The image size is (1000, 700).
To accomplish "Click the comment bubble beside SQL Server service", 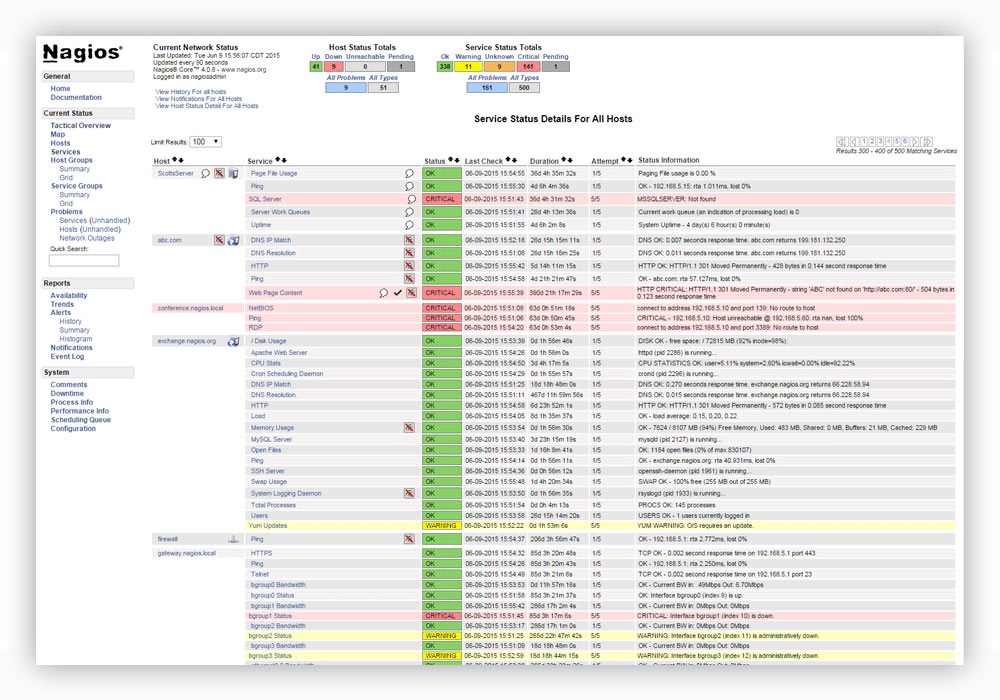I will point(412,199).
